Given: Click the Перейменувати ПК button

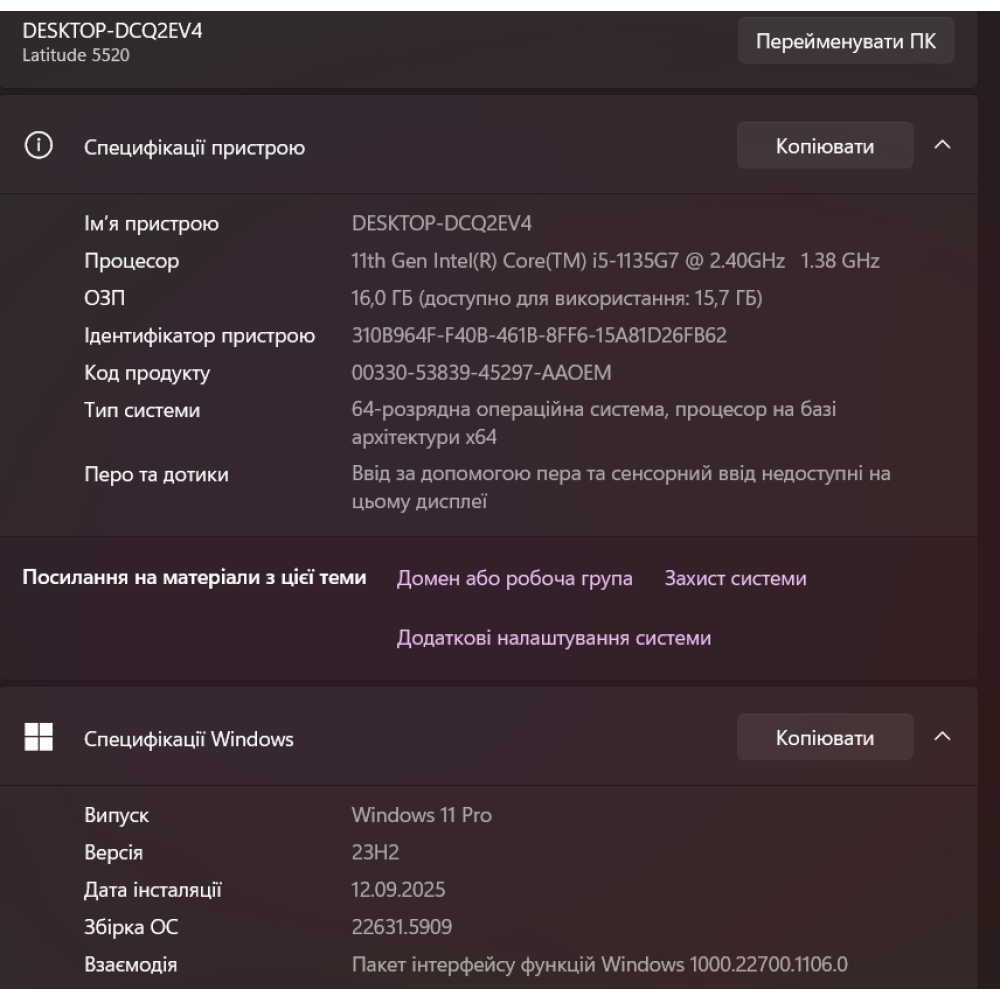Looking at the screenshot, I should [846, 43].
